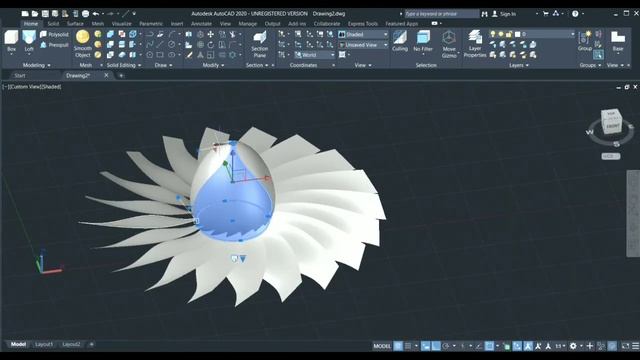
Task: Toggle layer lock icon in layer dropdown
Action: [x=509, y=34]
